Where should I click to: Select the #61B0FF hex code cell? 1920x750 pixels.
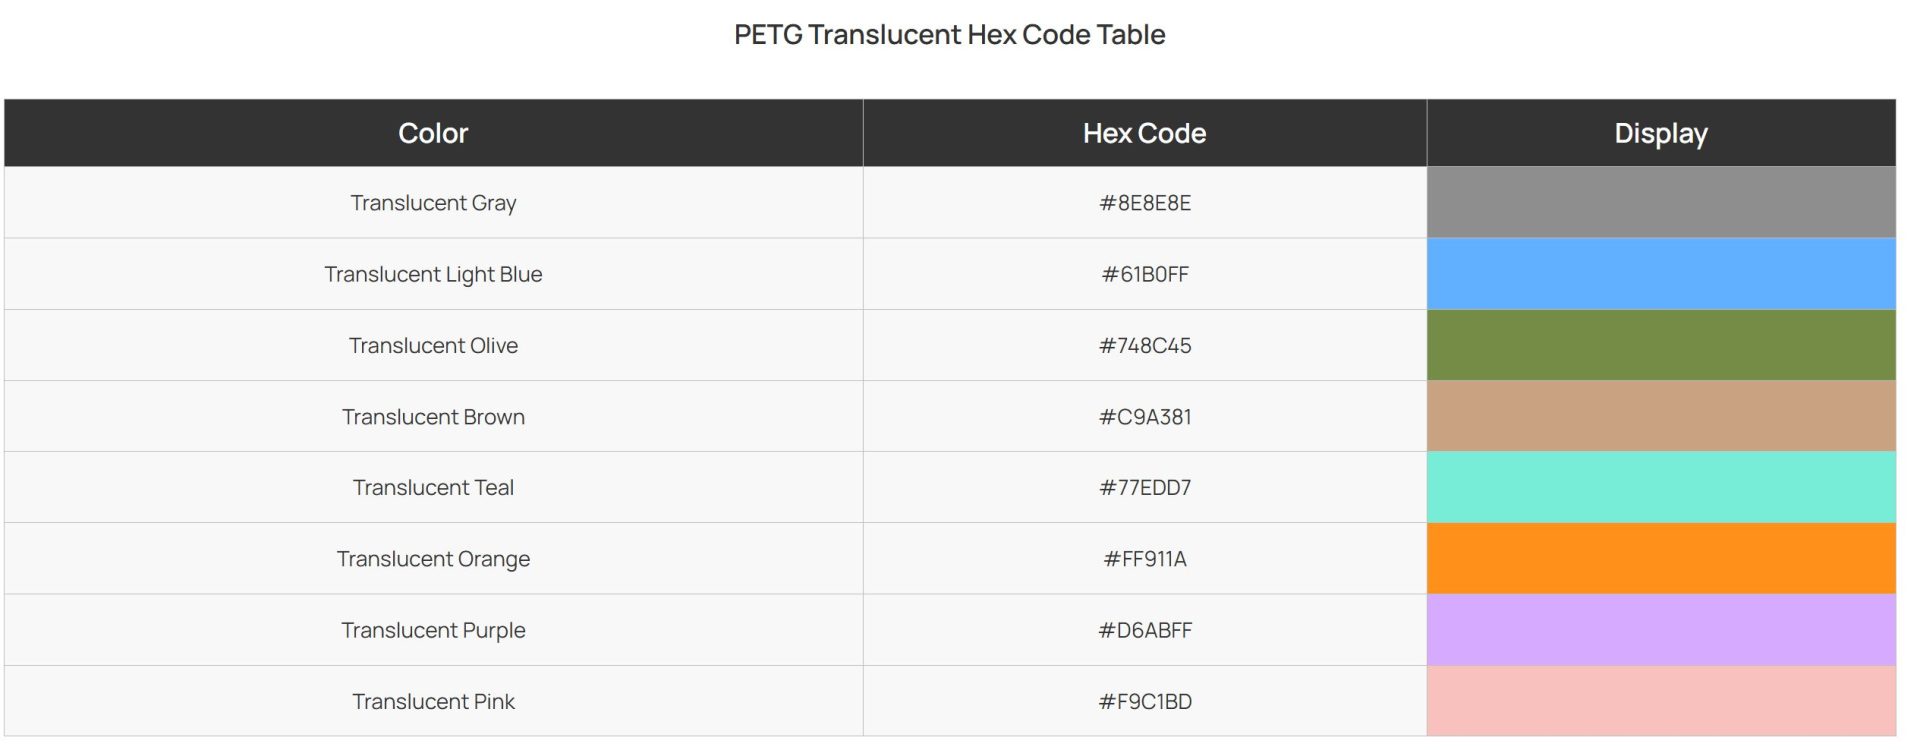(x=1145, y=274)
